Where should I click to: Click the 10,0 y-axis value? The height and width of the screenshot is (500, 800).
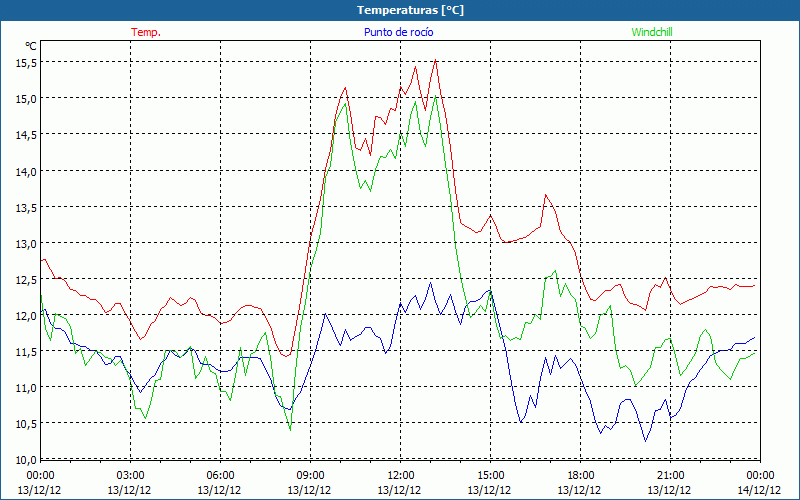[x=27, y=460]
